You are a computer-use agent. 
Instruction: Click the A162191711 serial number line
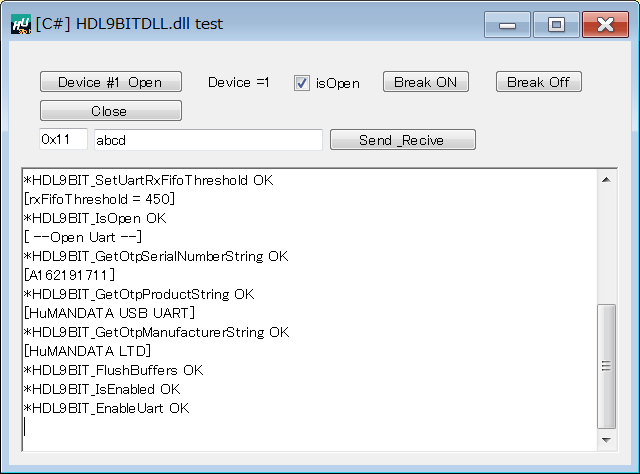69,275
